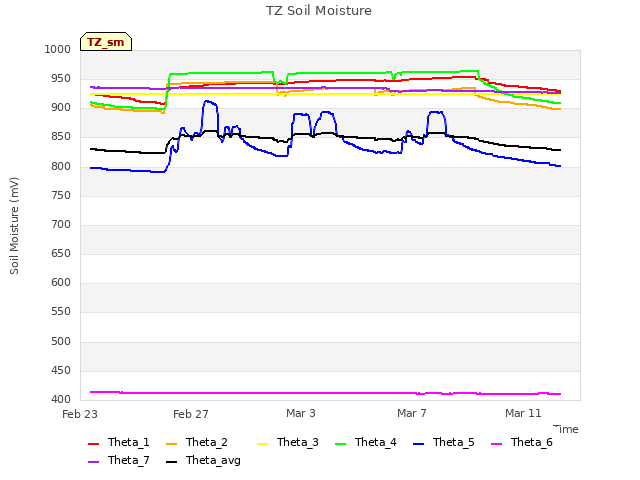Click the purple Theta_7 legend swatch

click(x=93, y=462)
